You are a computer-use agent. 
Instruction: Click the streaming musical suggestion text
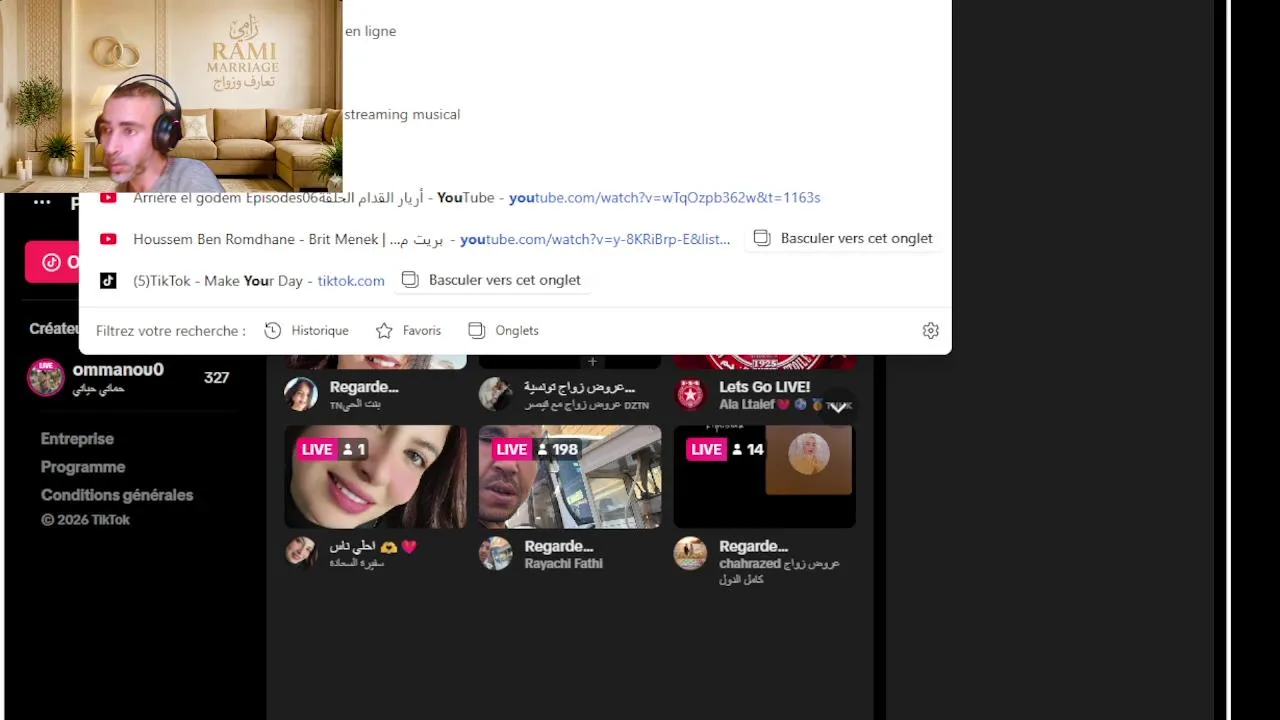click(402, 115)
